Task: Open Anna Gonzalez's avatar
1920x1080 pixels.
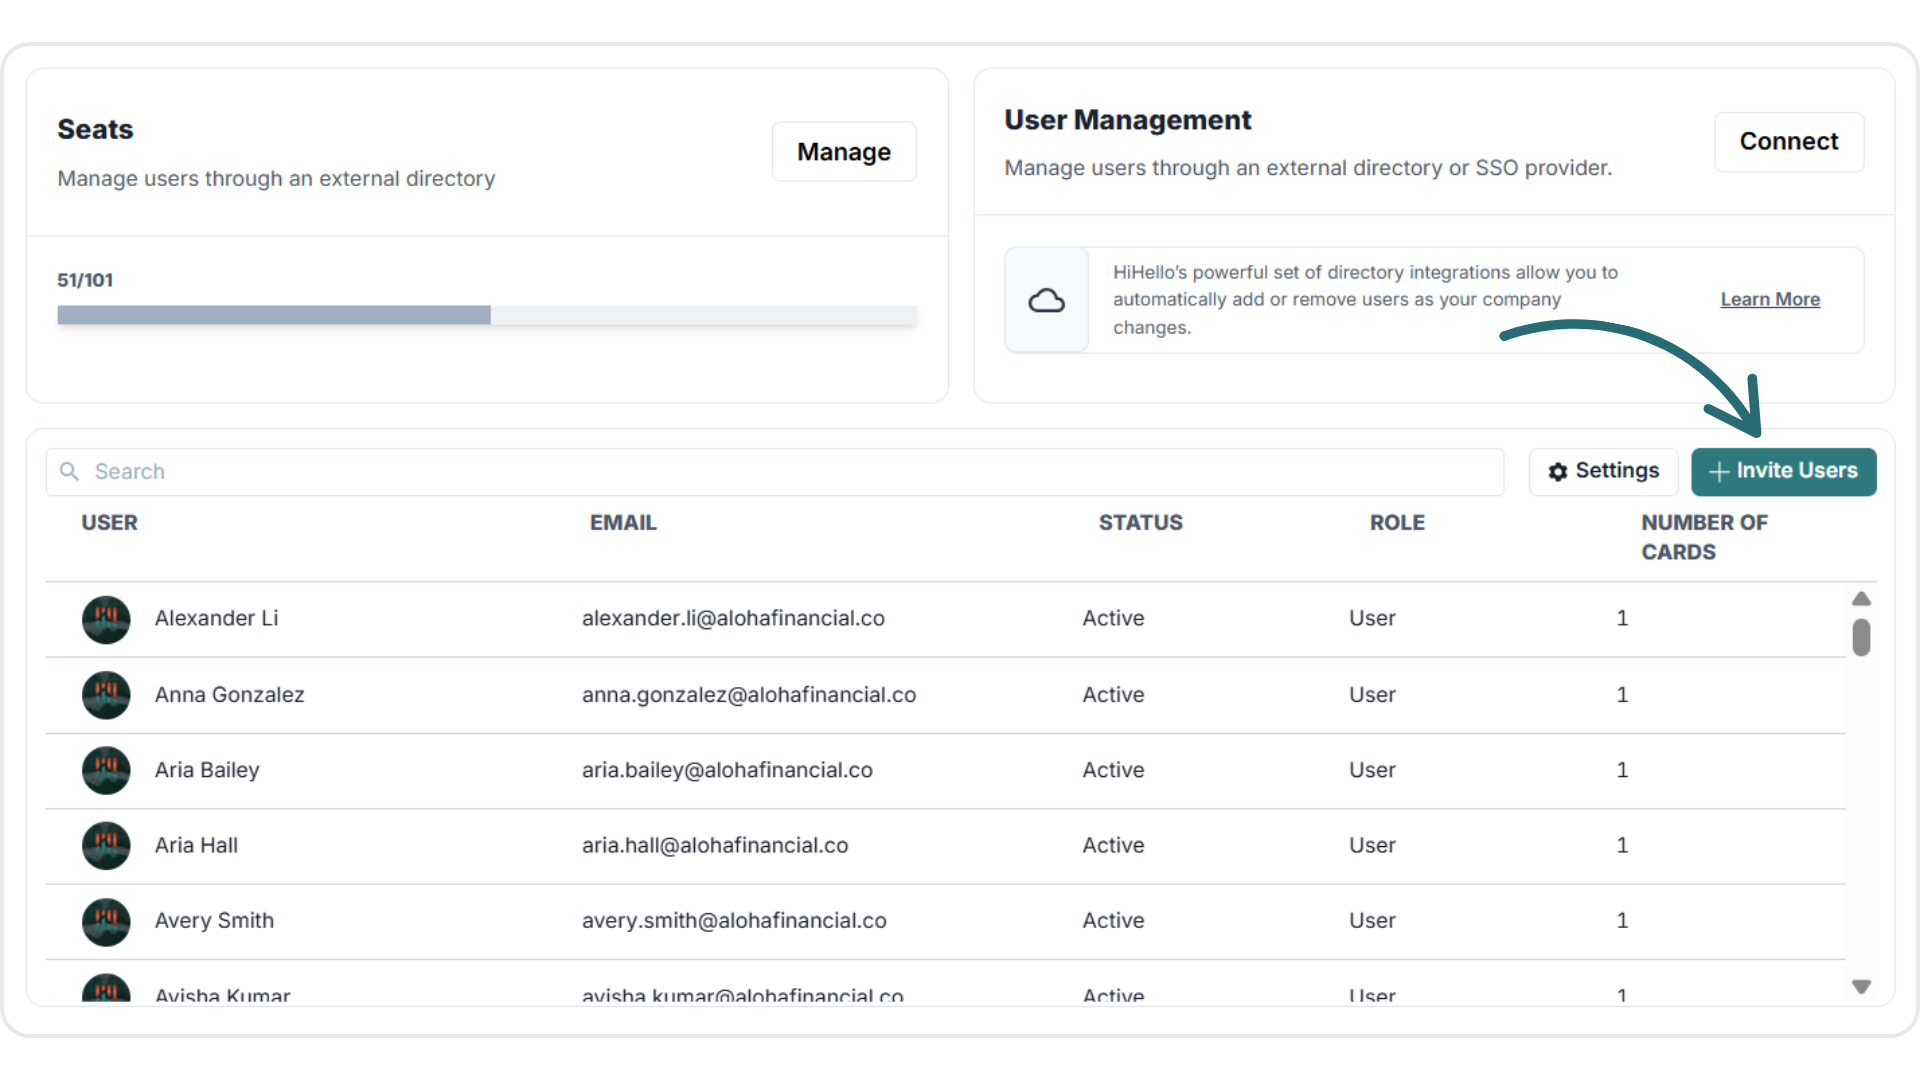Action: 106,695
